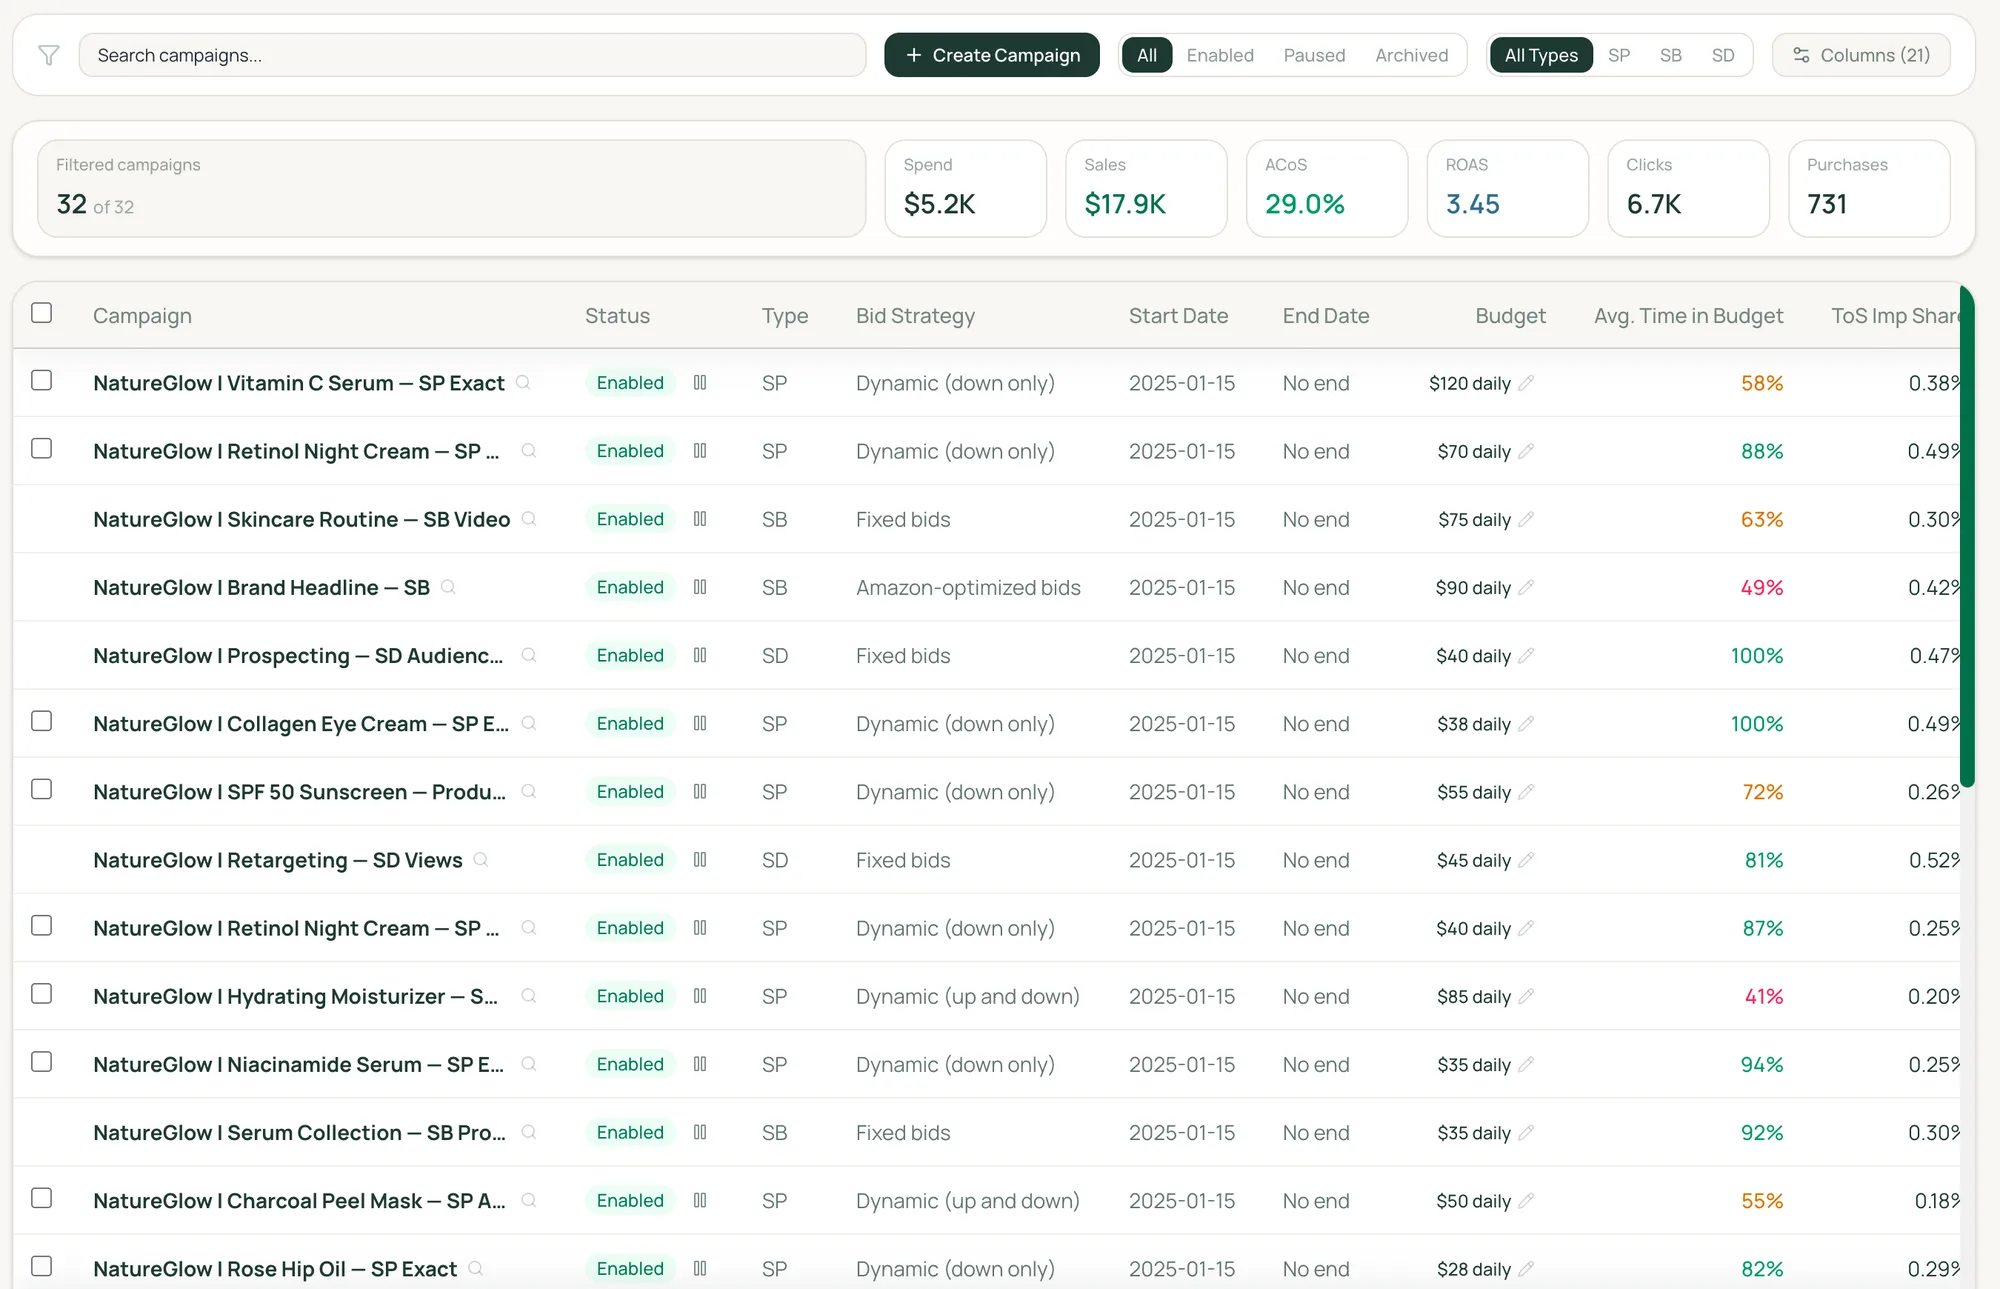Check the Collagen Eye Cream campaign checkbox
Viewport: 2000px width, 1289px height.
(41, 721)
